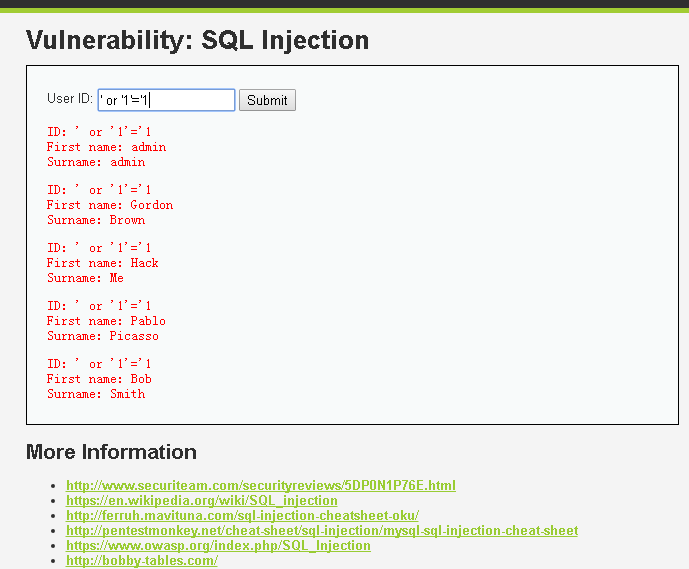Viewport: 689px width, 569px height.
Task: Click the "First name: Gordon" result line
Action: click(109, 205)
